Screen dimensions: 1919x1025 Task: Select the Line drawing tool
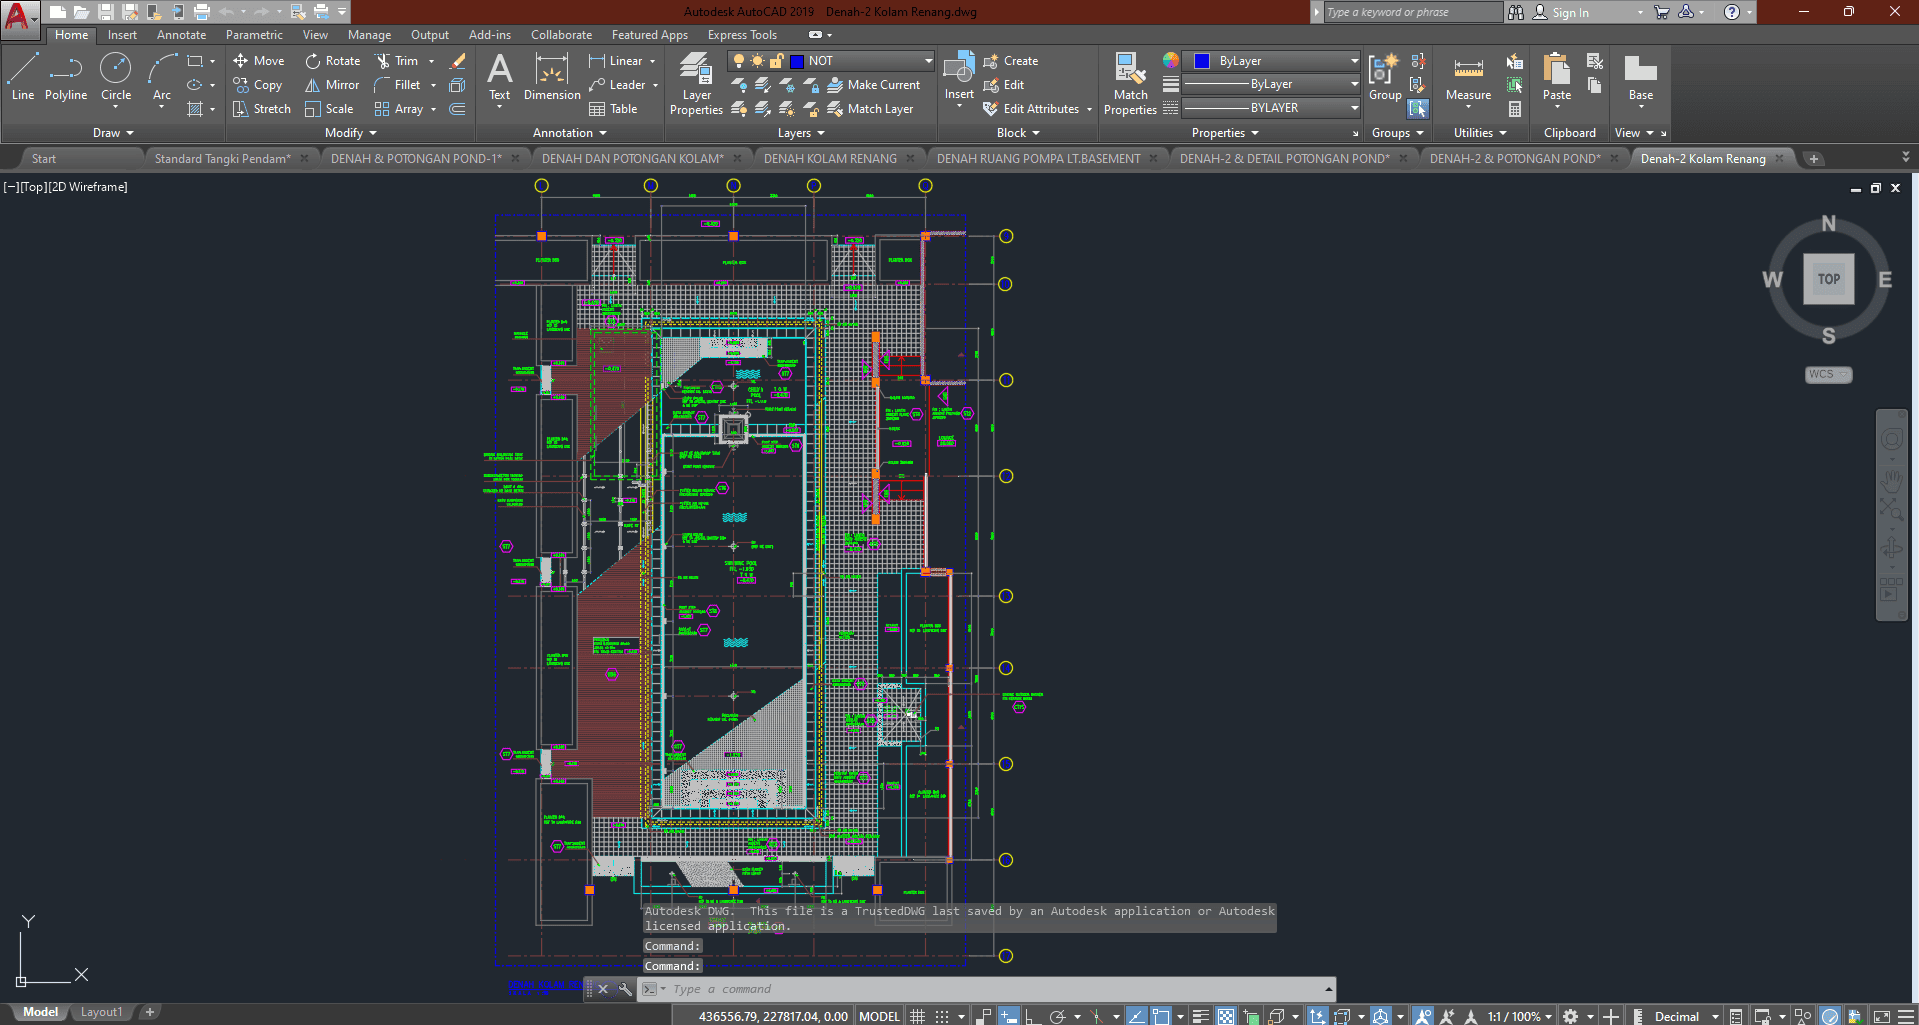(23, 77)
